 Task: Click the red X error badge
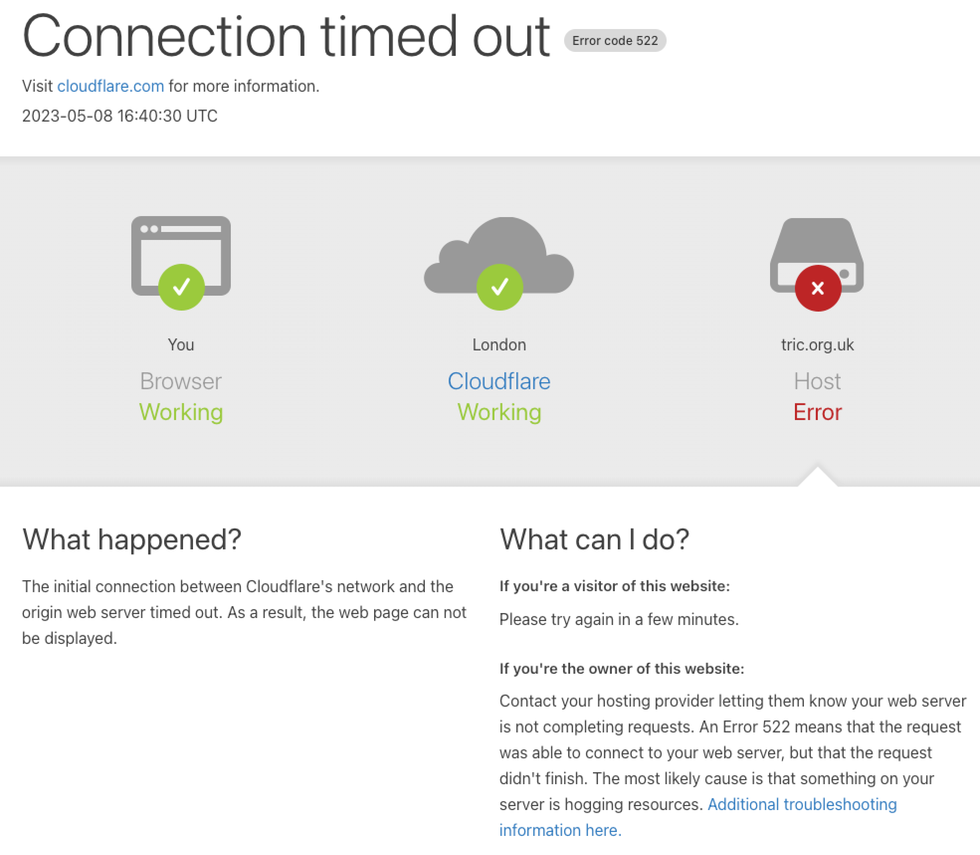pyautogui.click(x=817, y=288)
